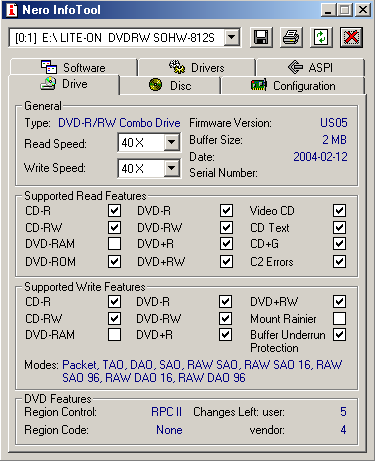
Task: Toggle the Video CD checkbox
Action: (x=339, y=211)
